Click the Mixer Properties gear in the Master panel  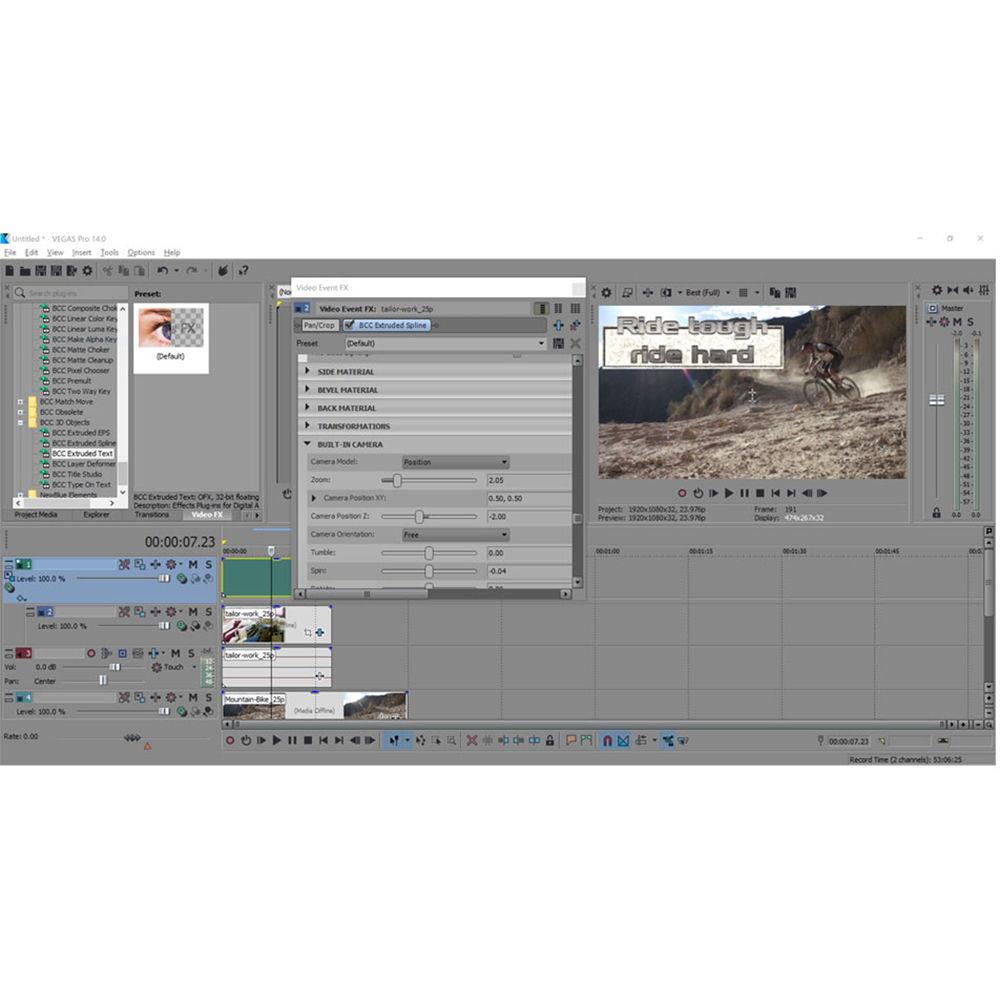click(x=937, y=290)
